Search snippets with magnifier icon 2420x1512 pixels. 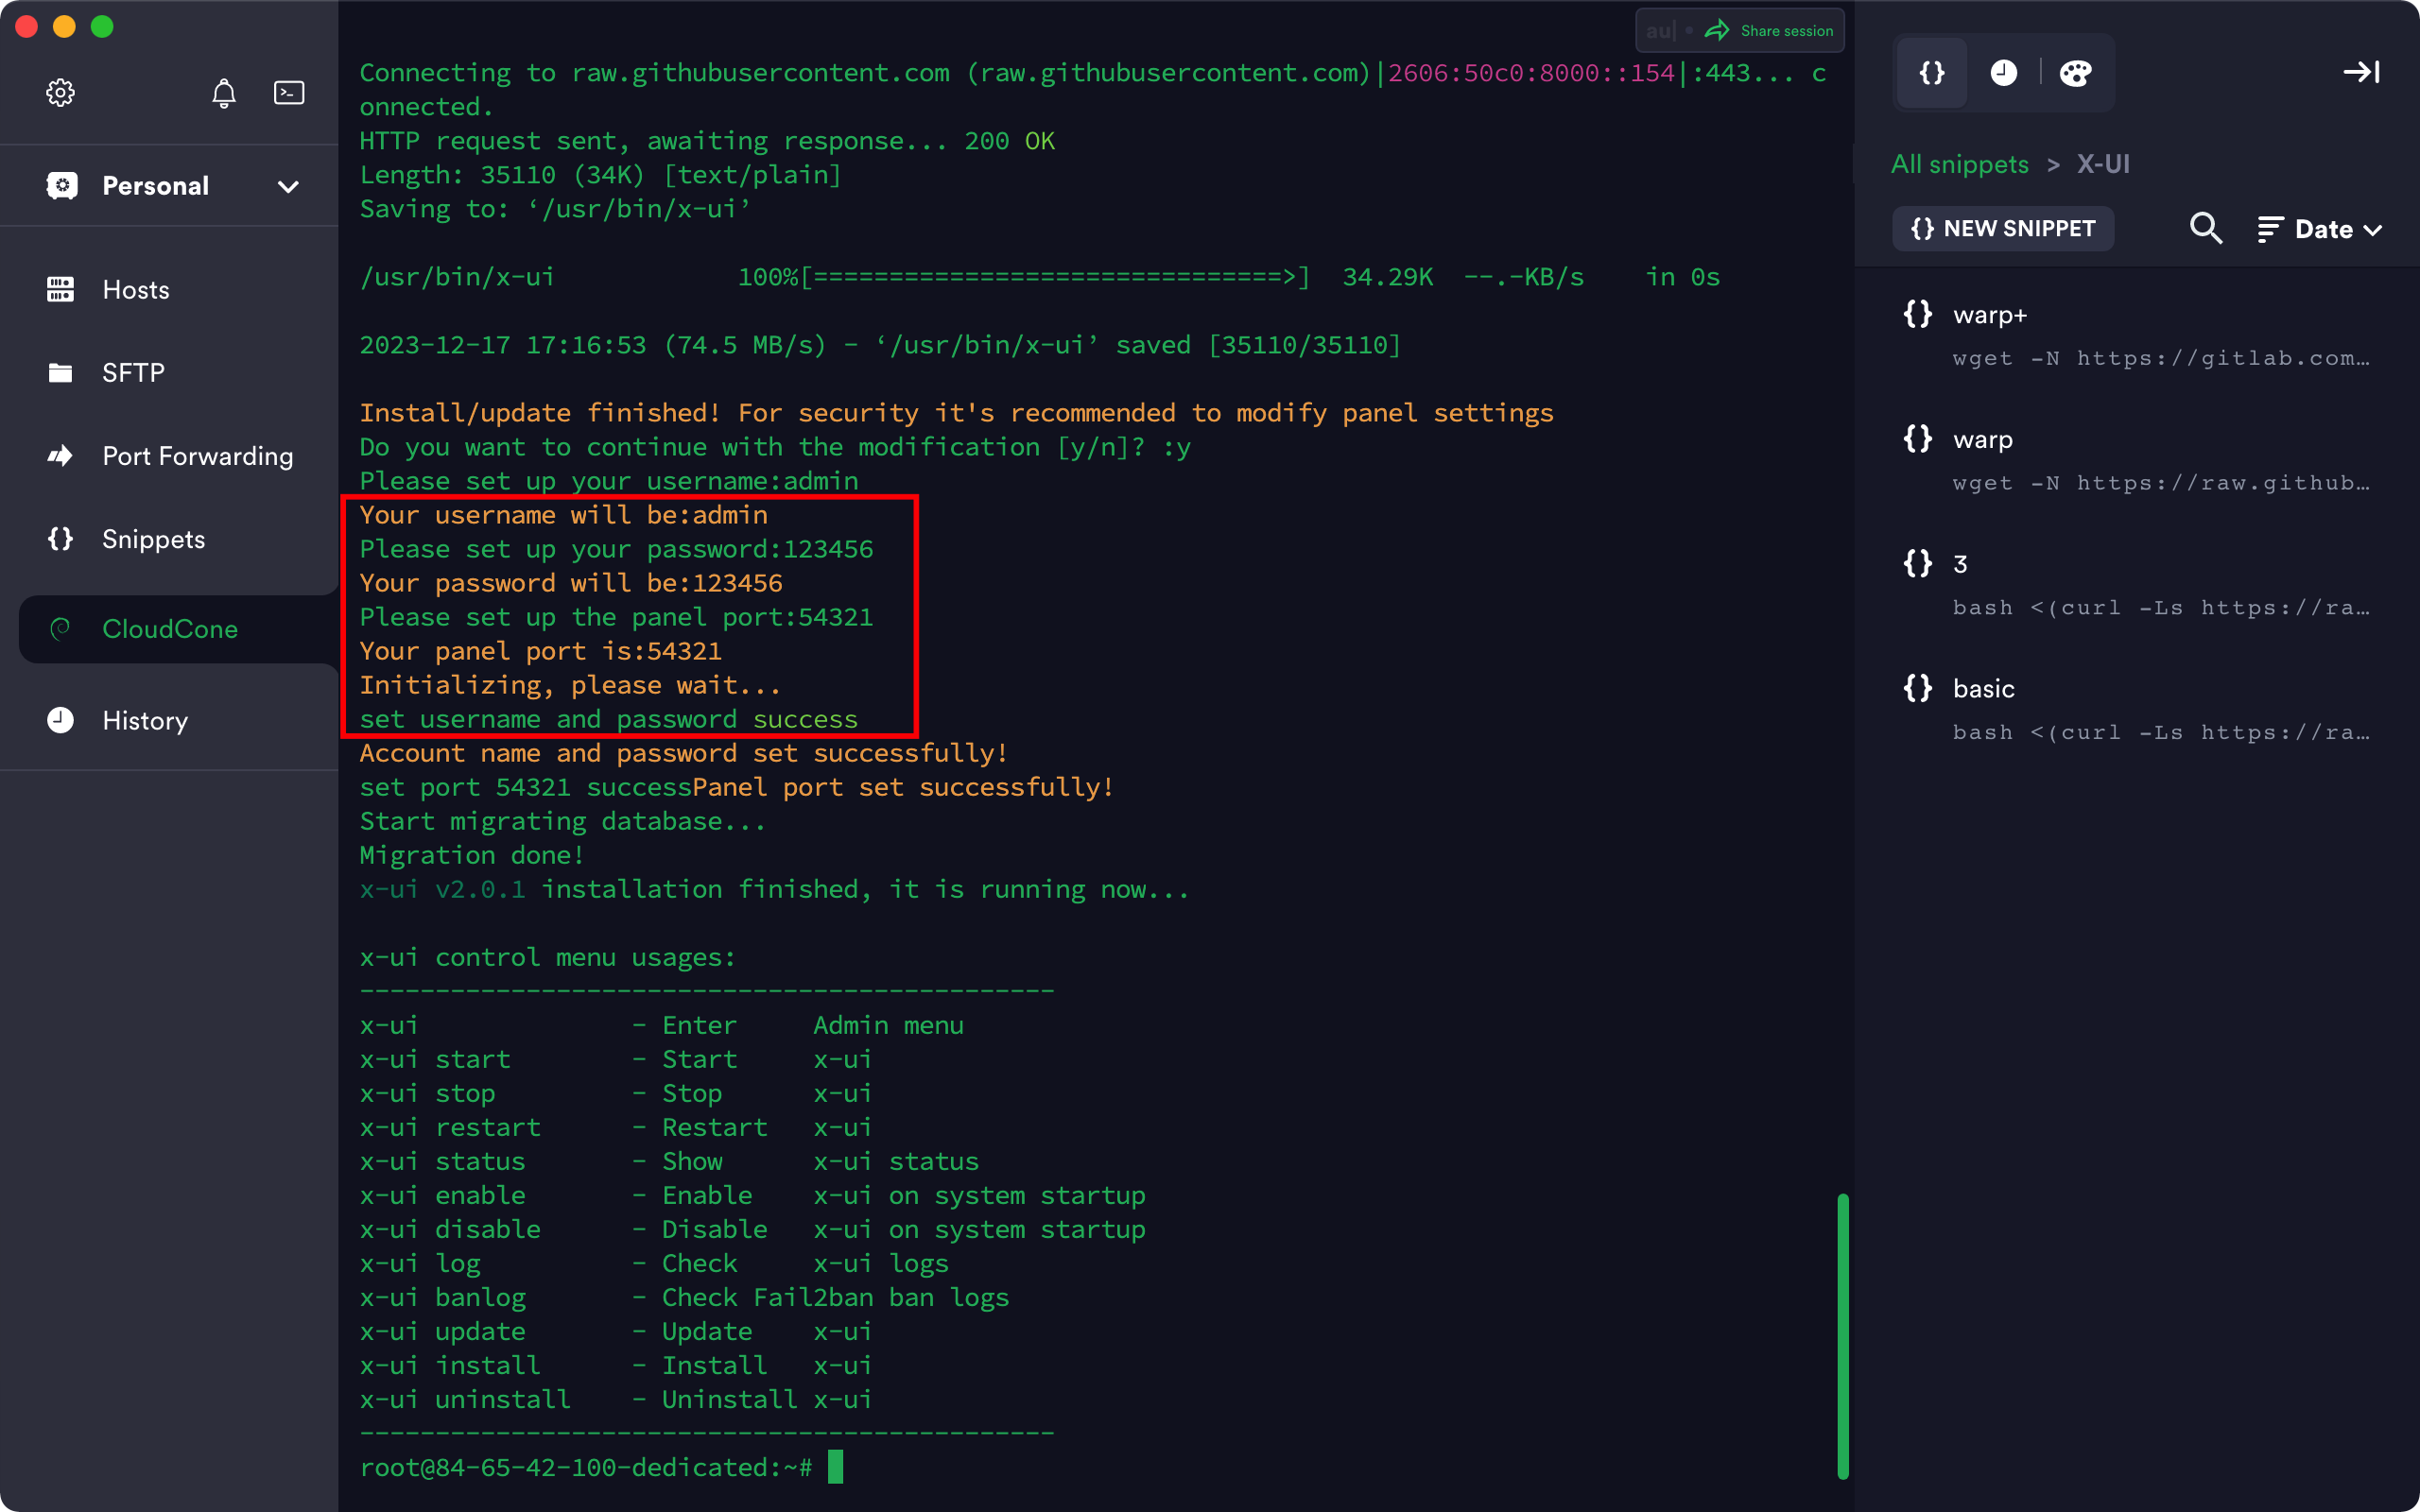pos(2205,229)
